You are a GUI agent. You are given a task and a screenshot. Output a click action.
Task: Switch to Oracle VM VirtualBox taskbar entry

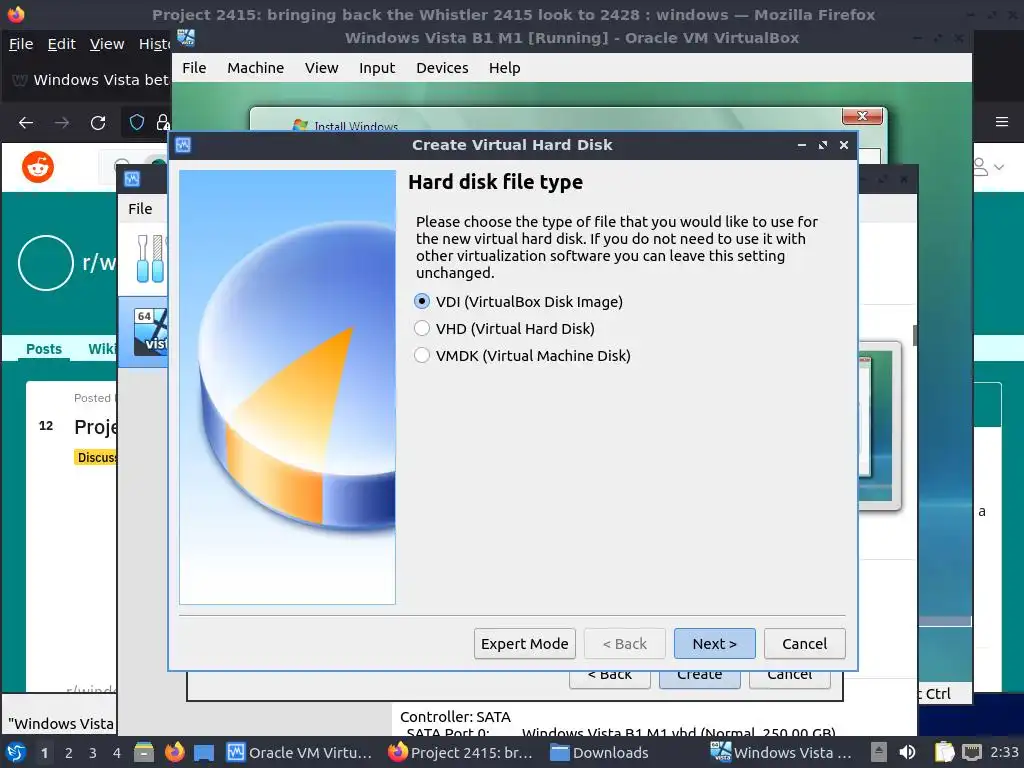(299, 752)
